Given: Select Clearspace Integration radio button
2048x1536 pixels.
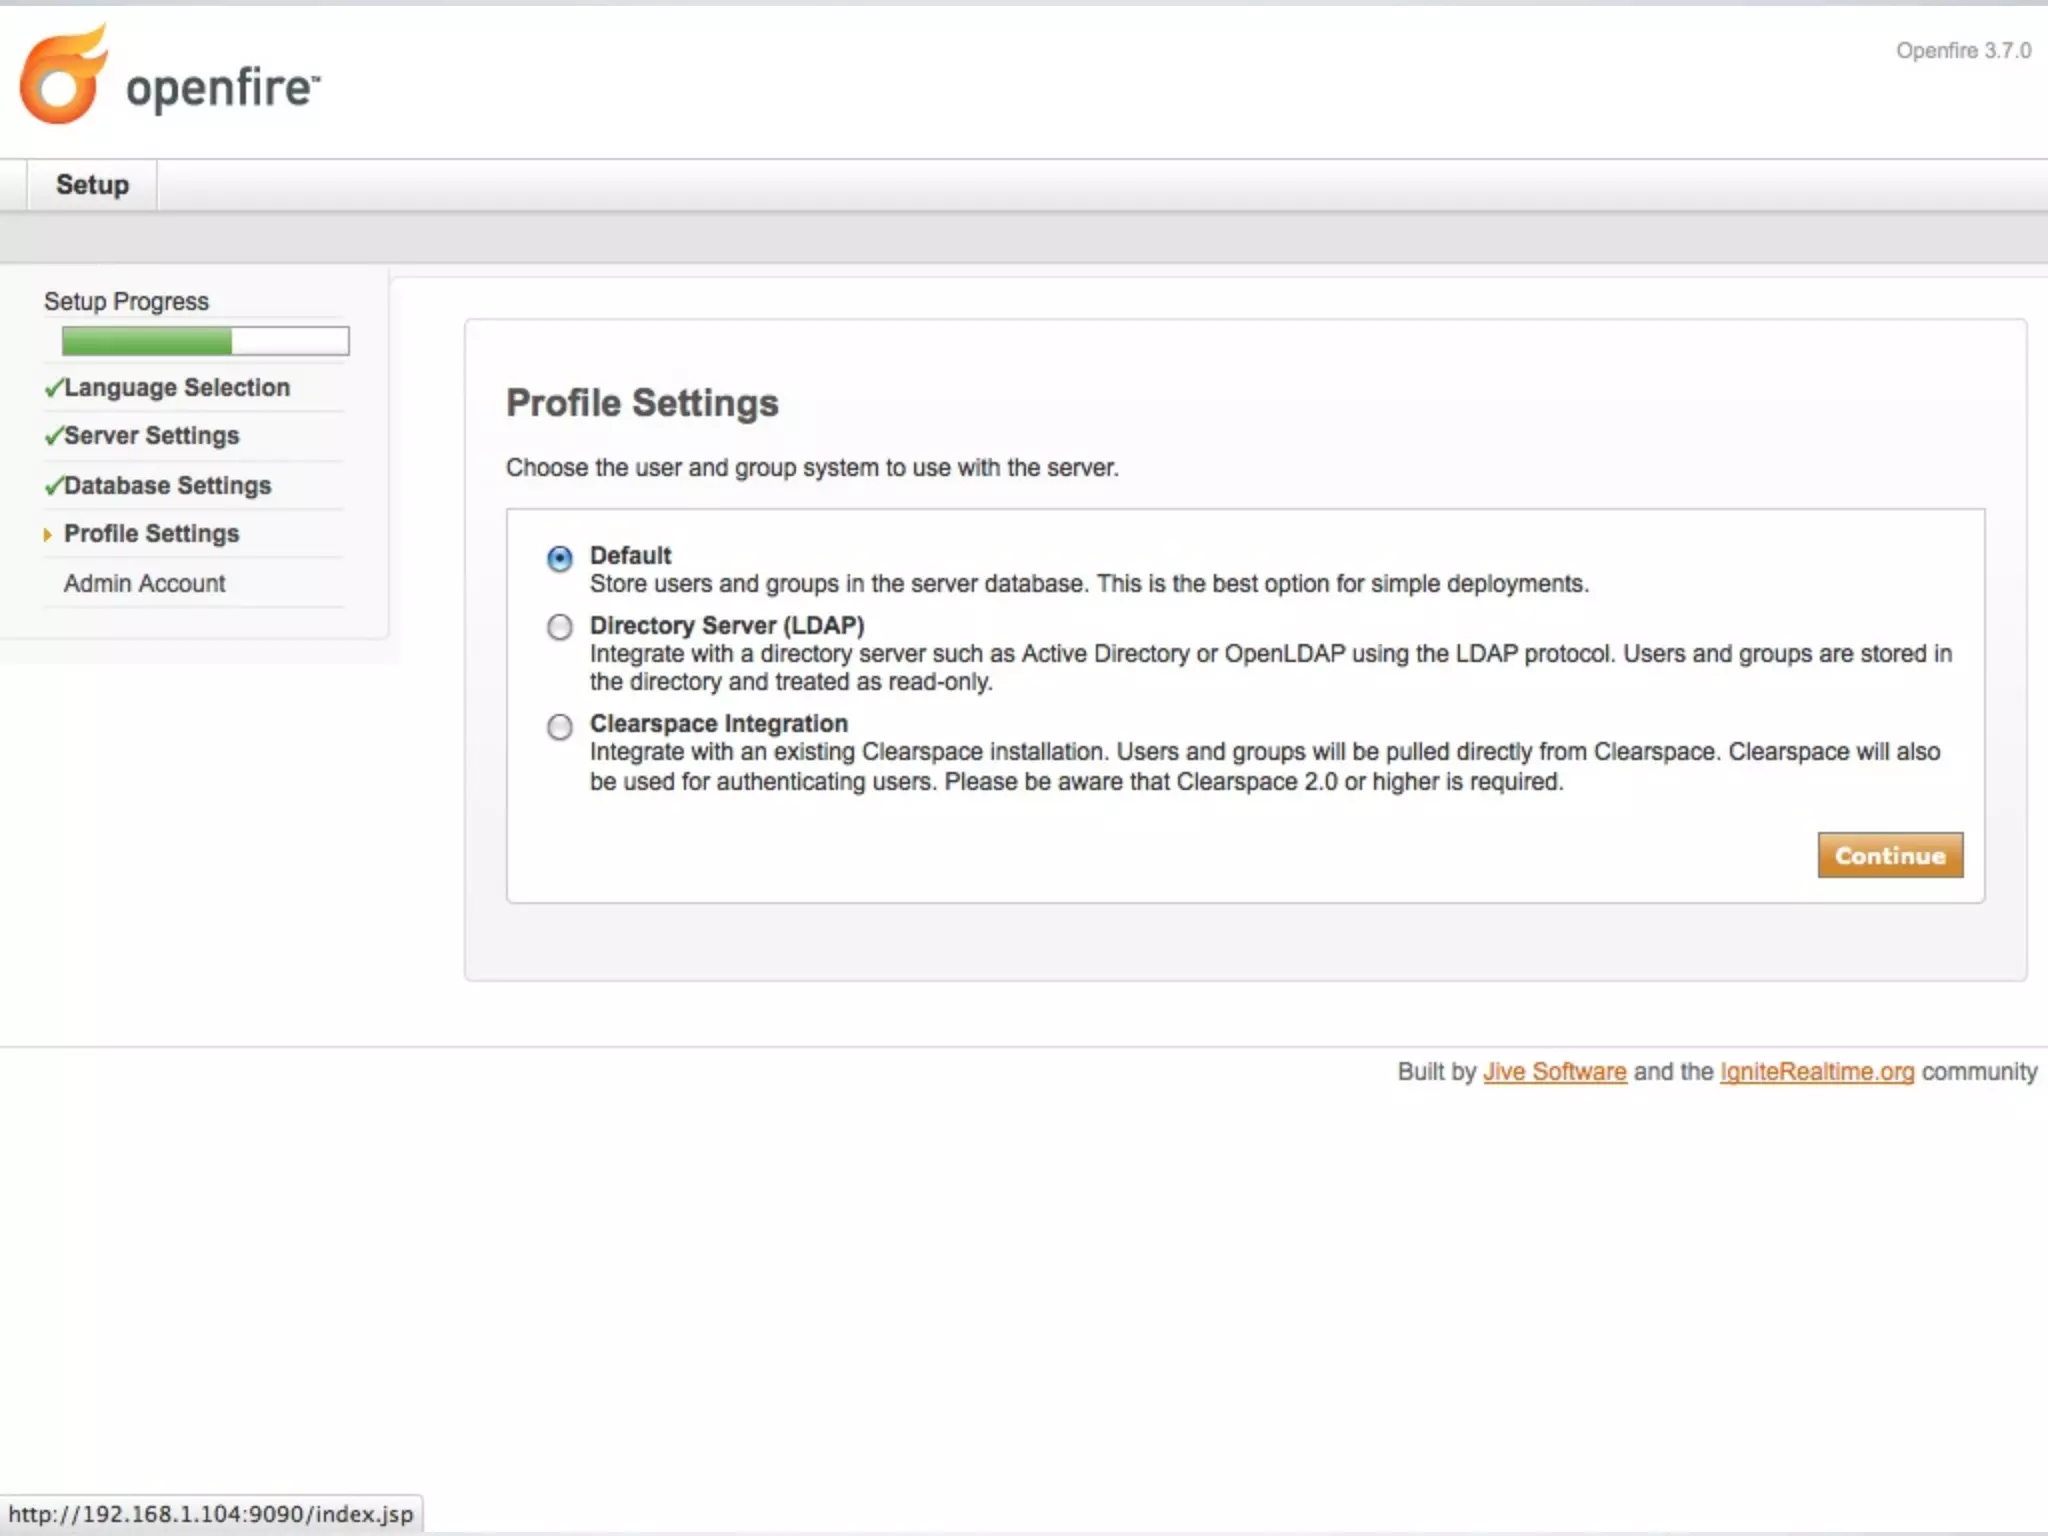Looking at the screenshot, I should point(560,726).
